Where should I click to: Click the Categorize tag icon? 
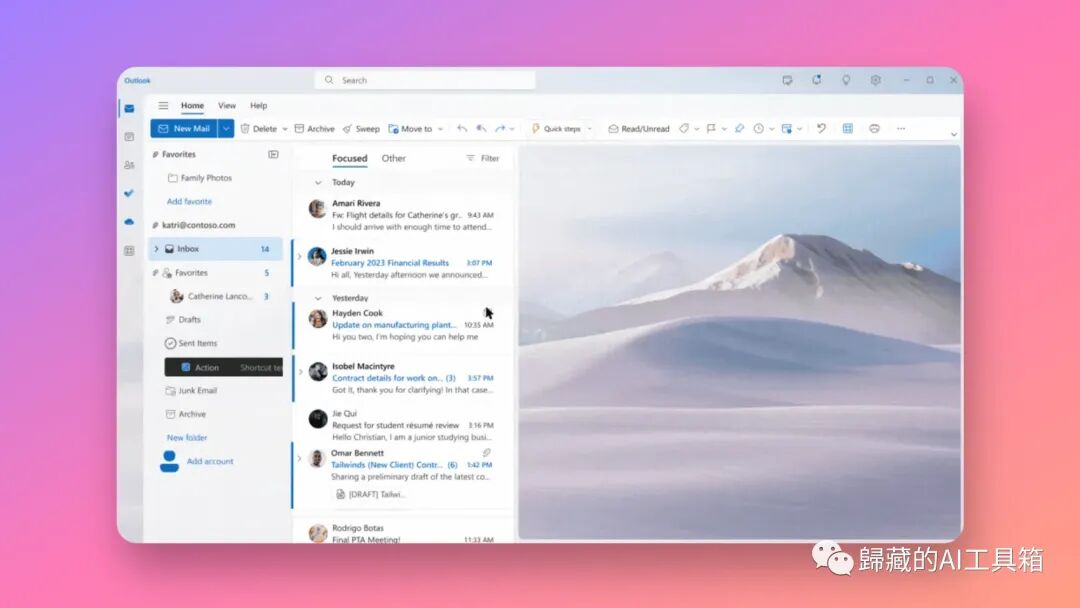(684, 129)
